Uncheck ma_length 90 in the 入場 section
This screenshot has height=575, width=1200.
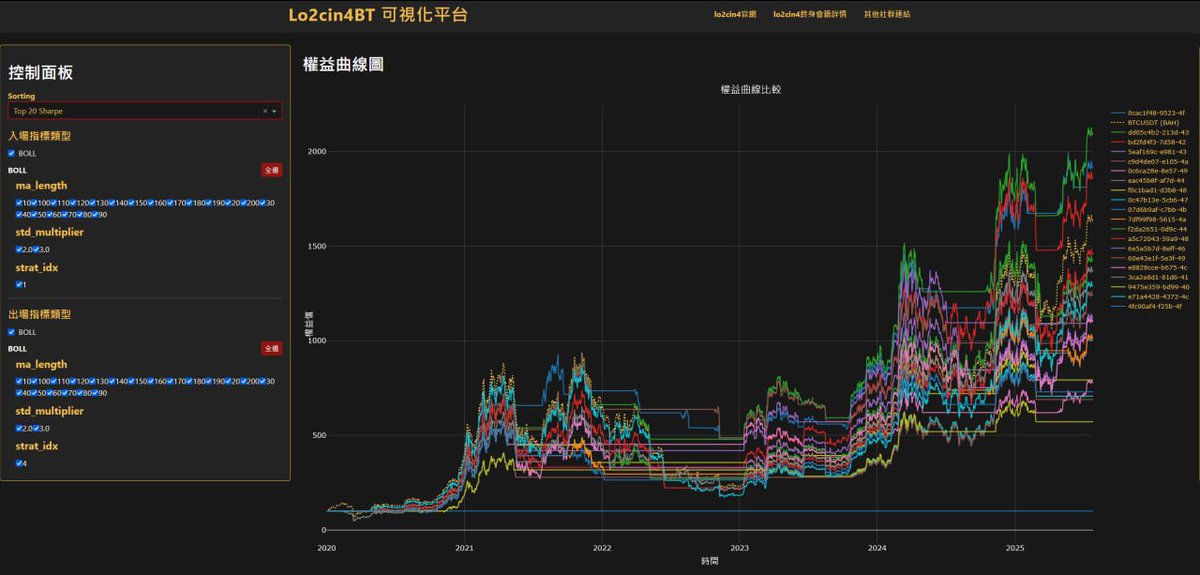click(95, 214)
